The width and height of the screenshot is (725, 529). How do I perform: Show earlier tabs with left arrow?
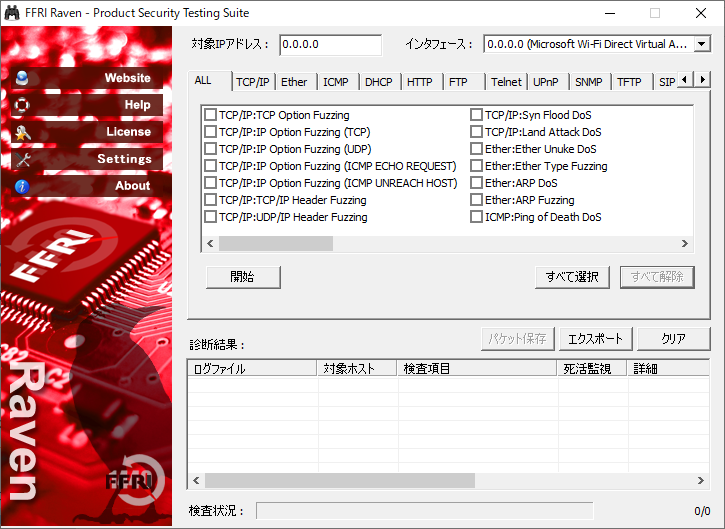685,80
